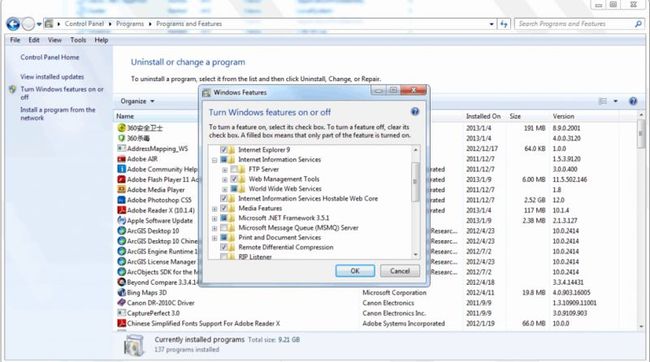The image size is (650, 362).
Task: Click the Forward navigation arrow
Action: (28, 24)
